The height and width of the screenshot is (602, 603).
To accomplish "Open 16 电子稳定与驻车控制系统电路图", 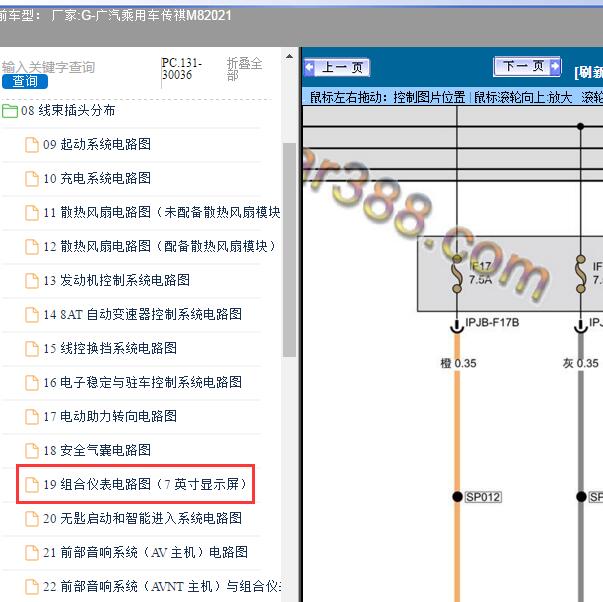I will point(142,382).
